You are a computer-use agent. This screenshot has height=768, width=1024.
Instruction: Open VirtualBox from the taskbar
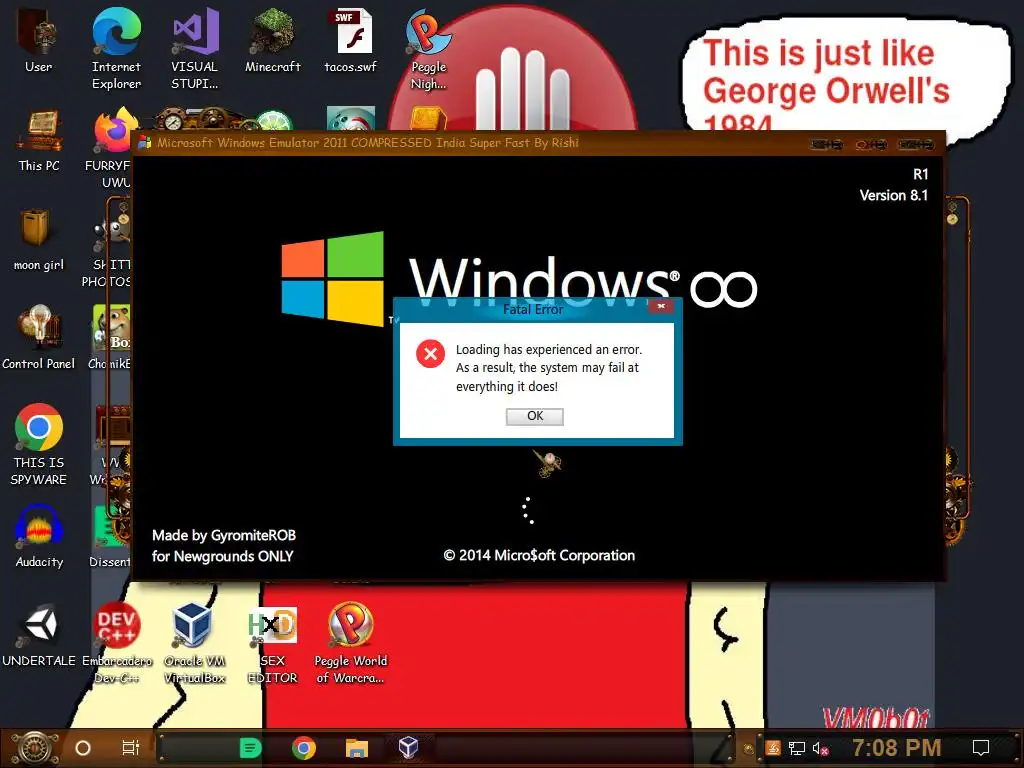(x=408, y=748)
